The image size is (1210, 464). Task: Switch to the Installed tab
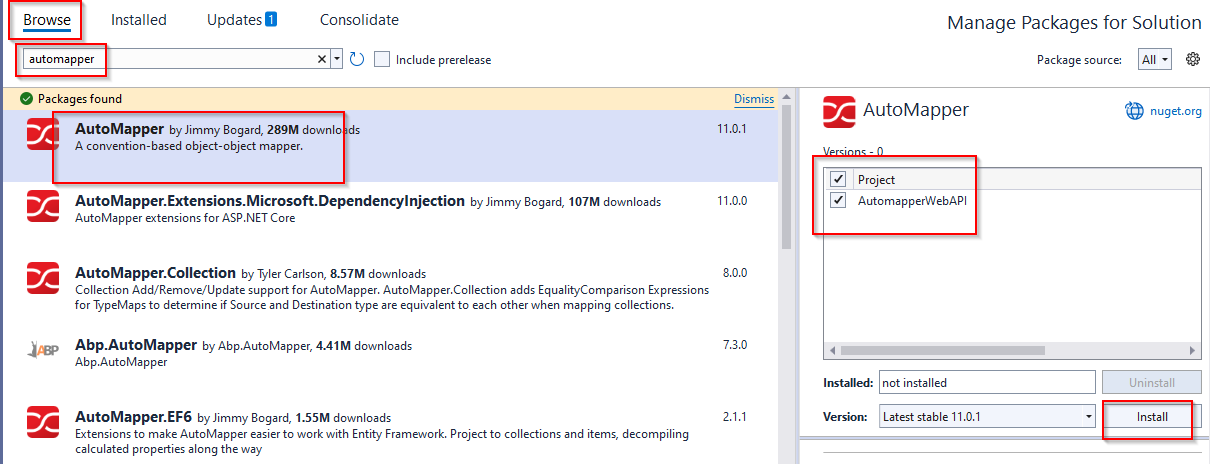pos(139,20)
